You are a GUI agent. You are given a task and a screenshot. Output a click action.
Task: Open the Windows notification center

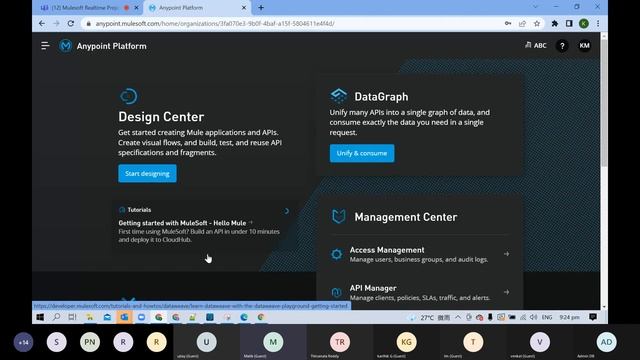click(593, 317)
